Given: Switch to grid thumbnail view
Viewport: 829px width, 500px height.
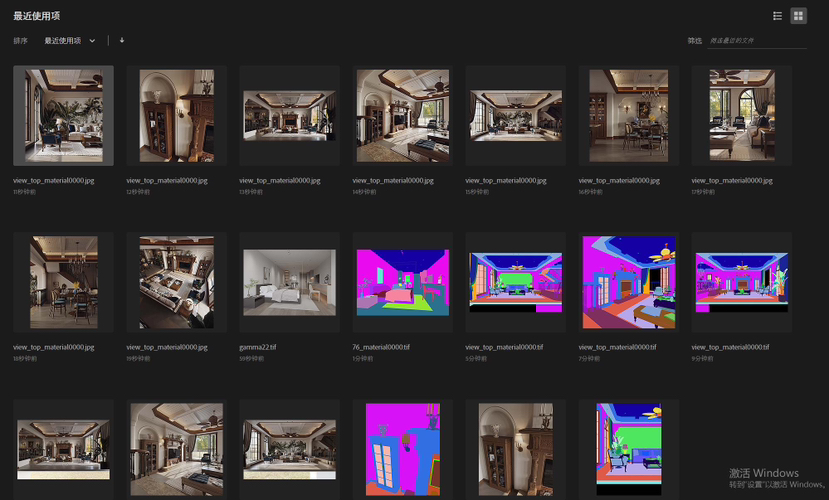Looking at the screenshot, I should point(798,16).
